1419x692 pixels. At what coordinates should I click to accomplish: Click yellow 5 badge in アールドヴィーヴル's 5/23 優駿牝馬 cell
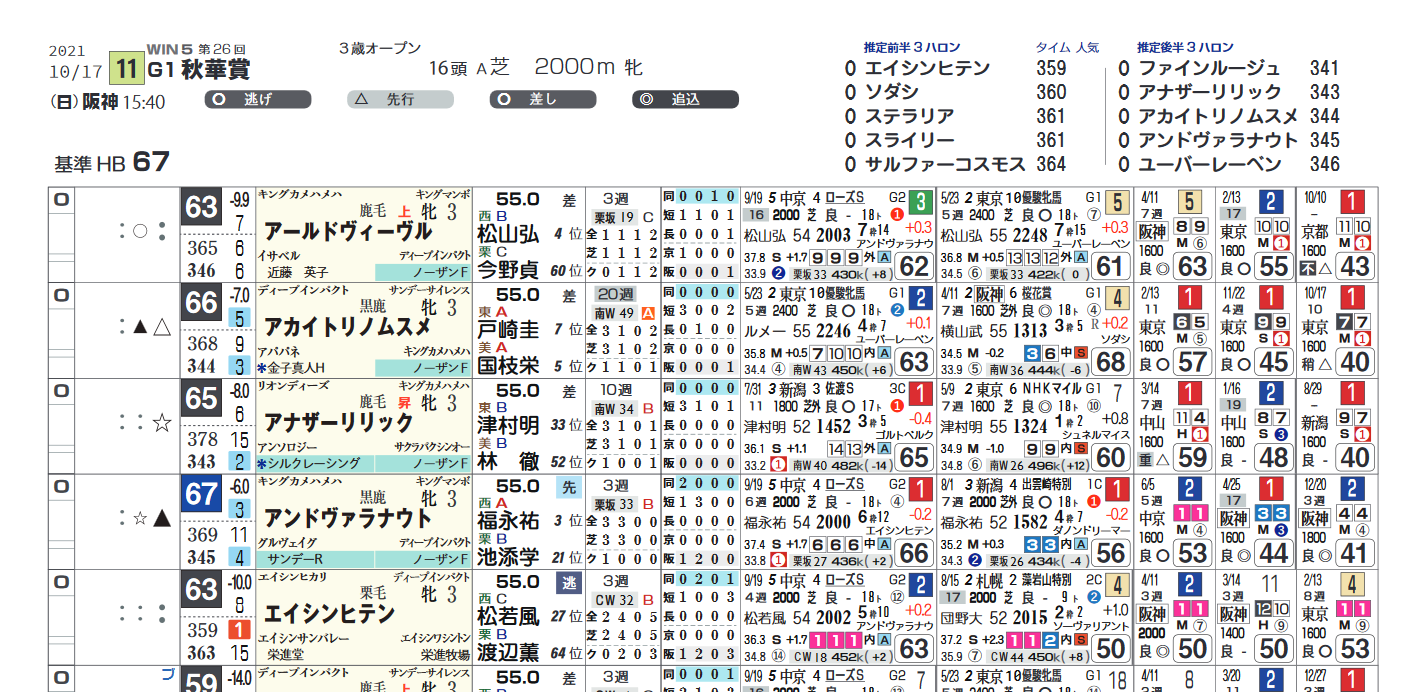point(1117,201)
